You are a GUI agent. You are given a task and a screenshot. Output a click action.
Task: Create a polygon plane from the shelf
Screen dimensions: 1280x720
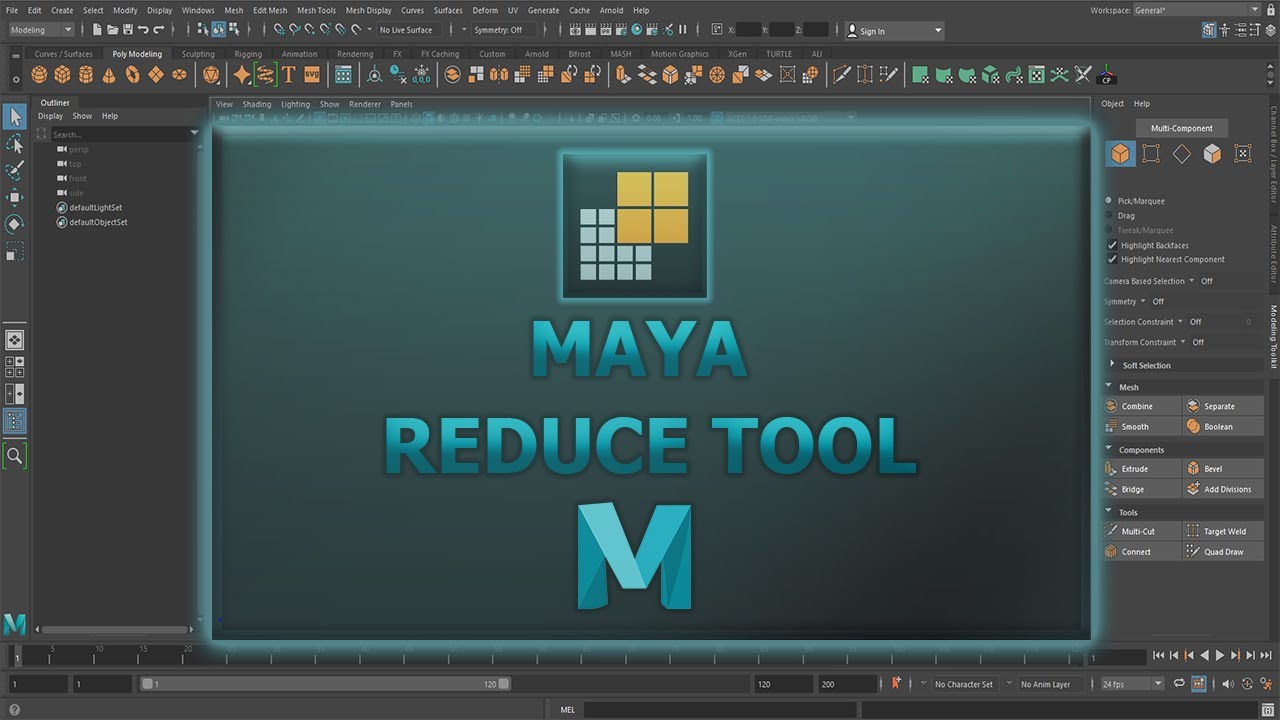[x=155, y=74]
